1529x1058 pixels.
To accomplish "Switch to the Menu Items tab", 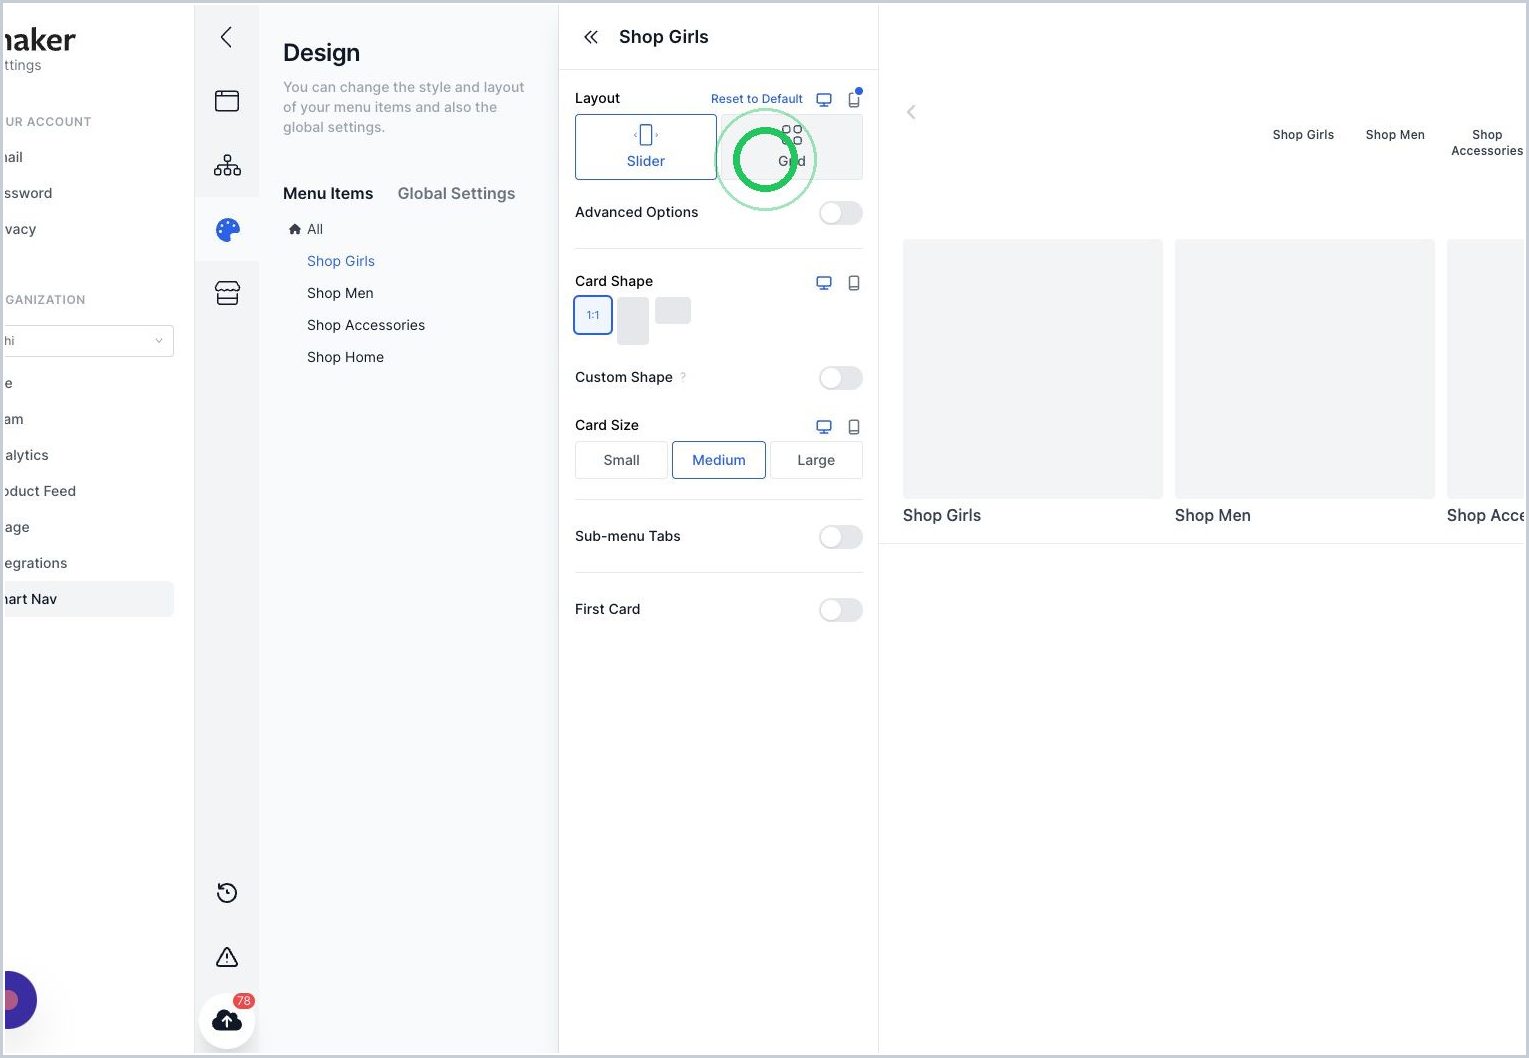I will pyautogui.click(x=328, y=194).
